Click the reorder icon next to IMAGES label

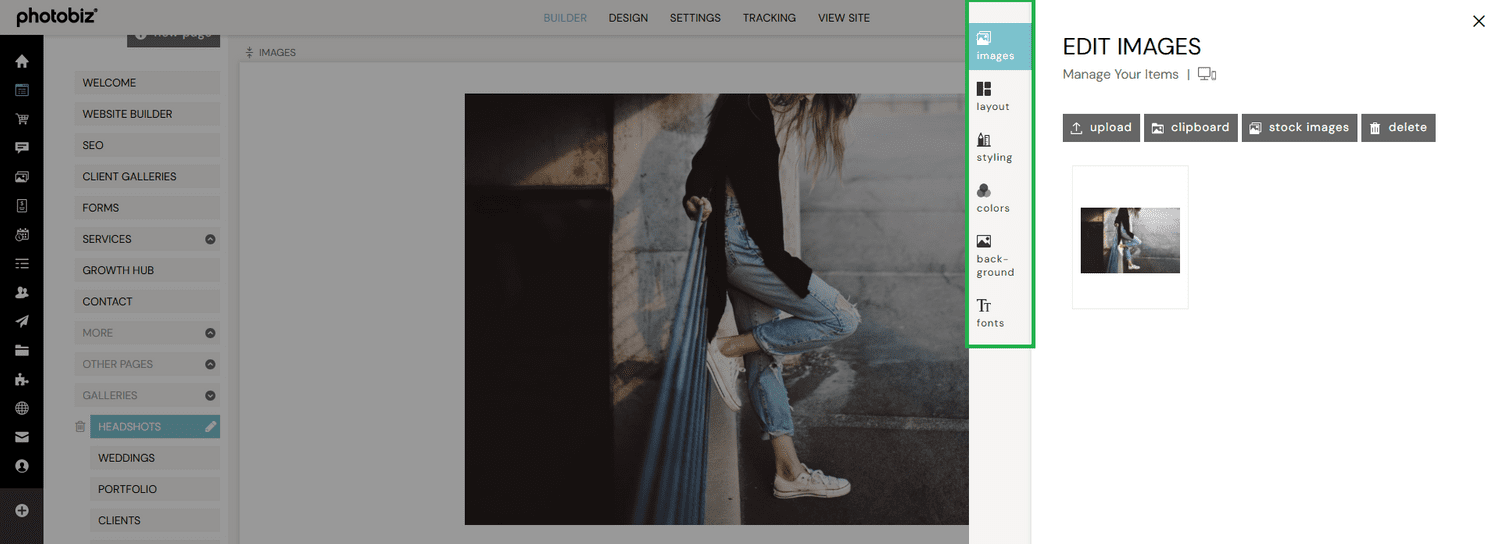(x=250, y=52)
